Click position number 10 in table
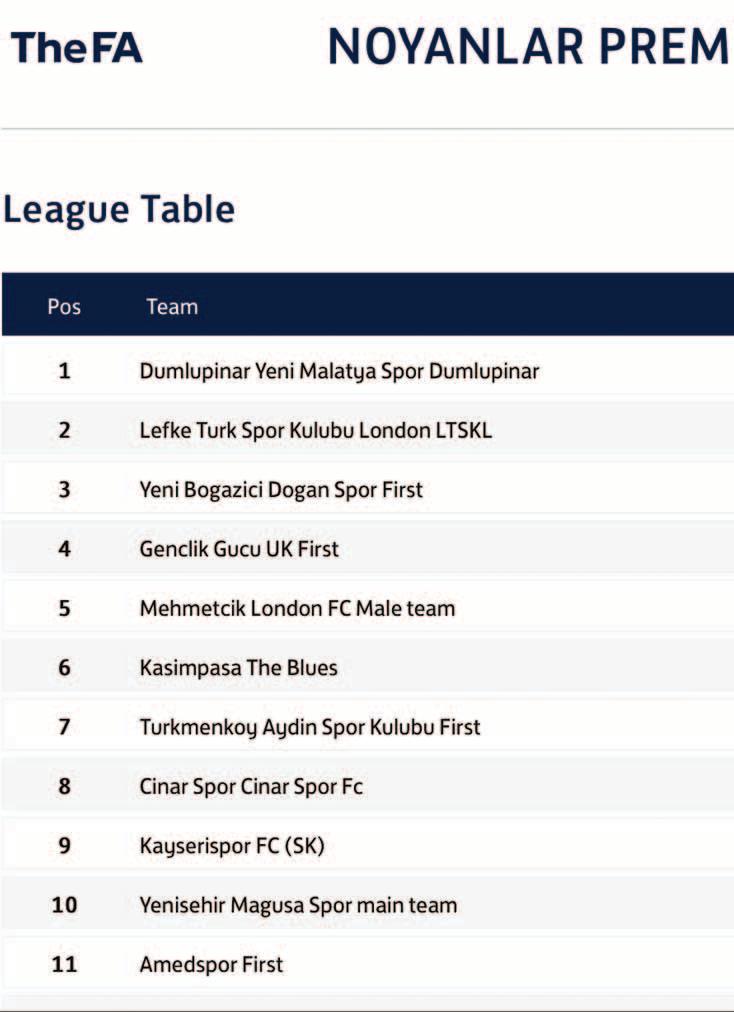Image resolution: width=734 pixels, height=1012 pixels. (64, 905)
